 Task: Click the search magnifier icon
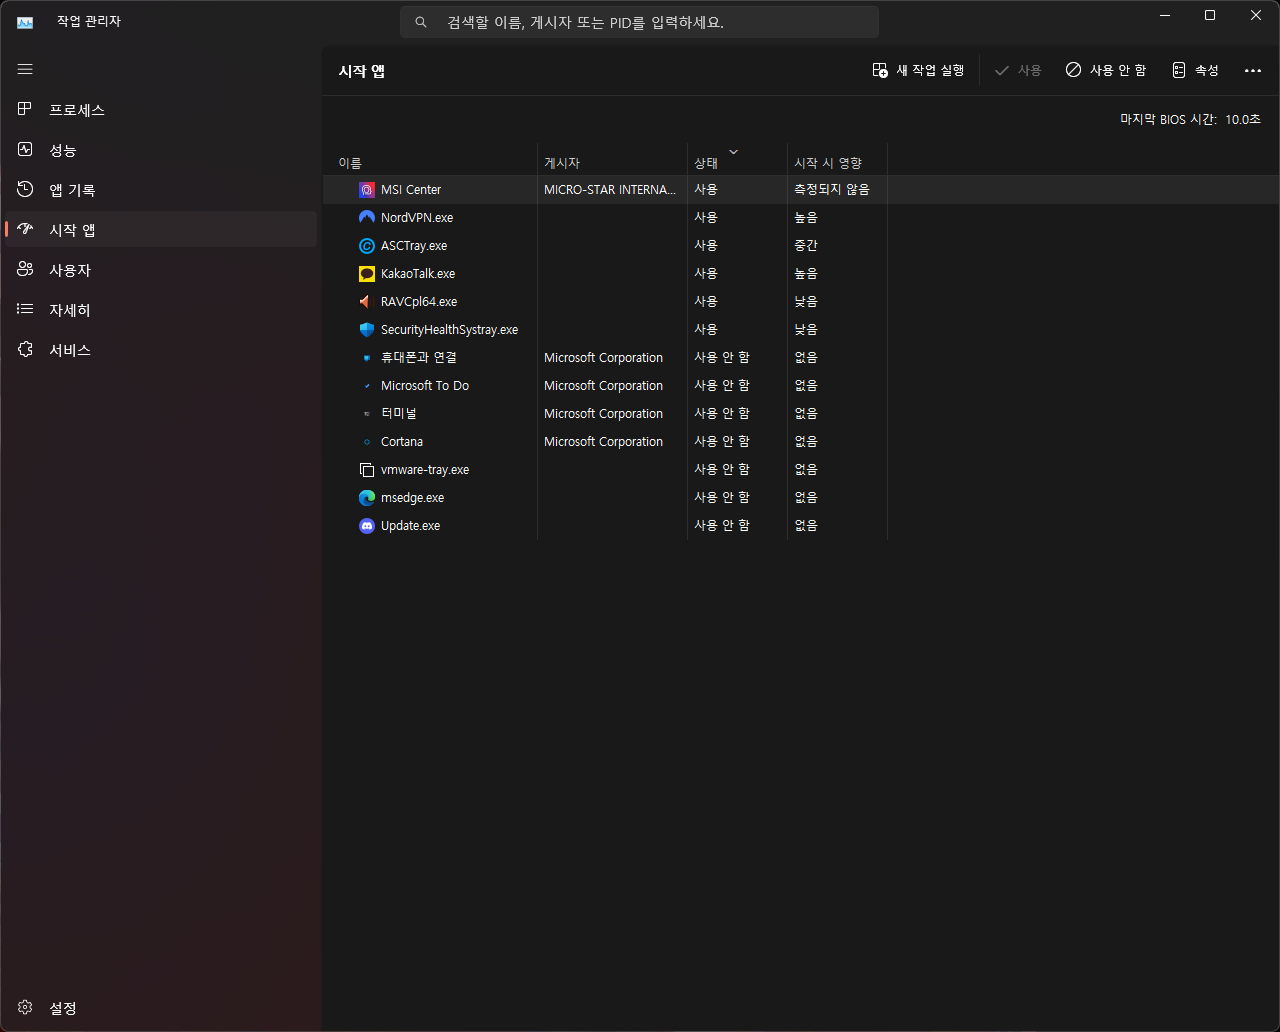coord(421,21)
